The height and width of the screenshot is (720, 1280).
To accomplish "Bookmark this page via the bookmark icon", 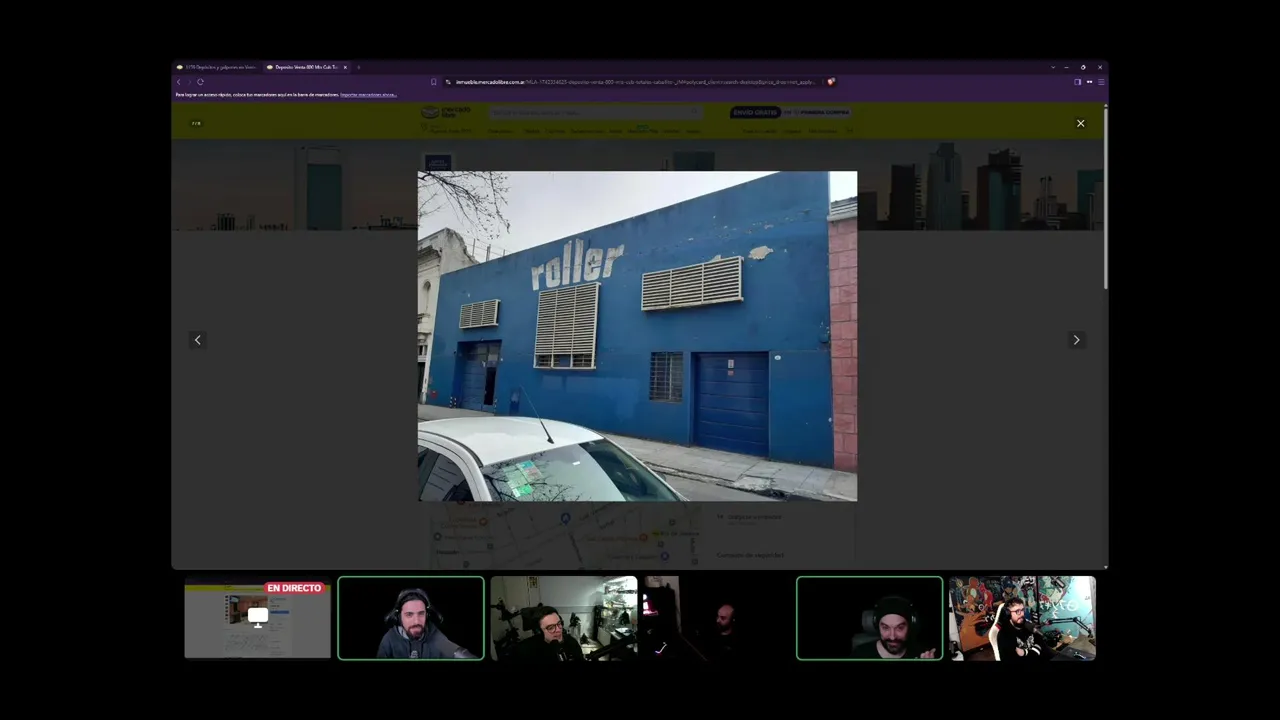I will (433, 82).
